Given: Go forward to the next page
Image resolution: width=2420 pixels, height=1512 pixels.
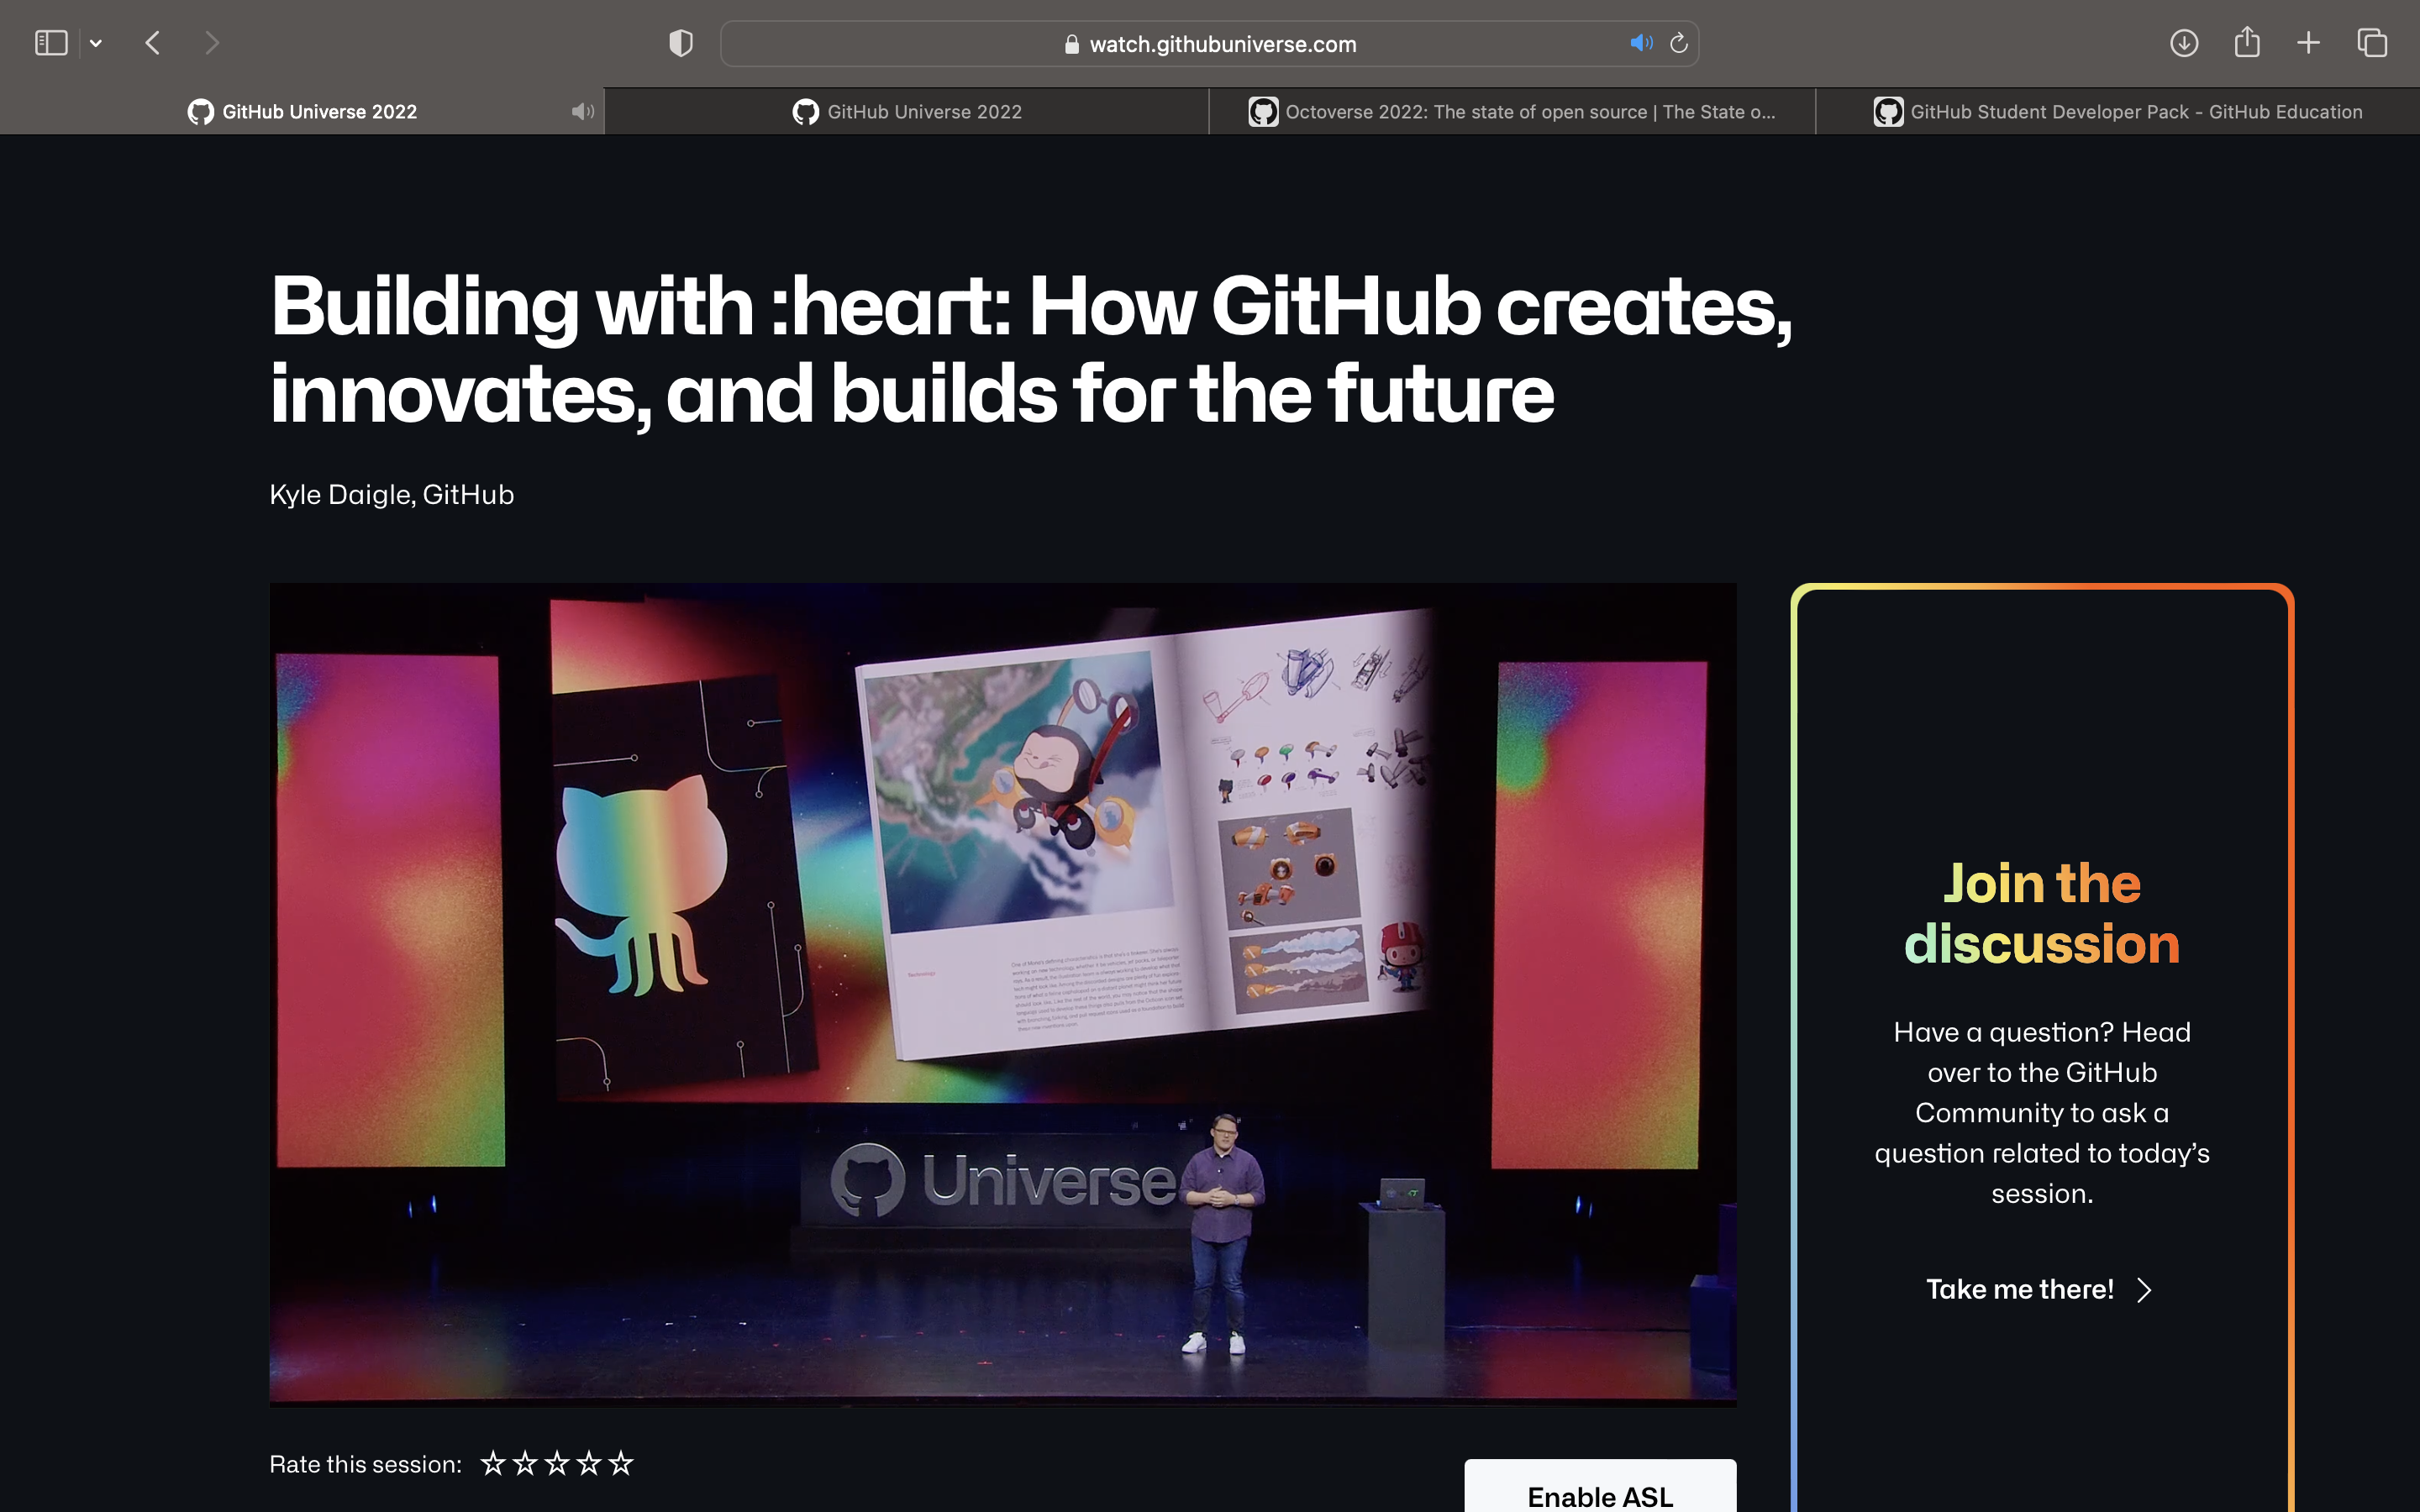Looking at the screenshot, I should (x=211, y=43).
